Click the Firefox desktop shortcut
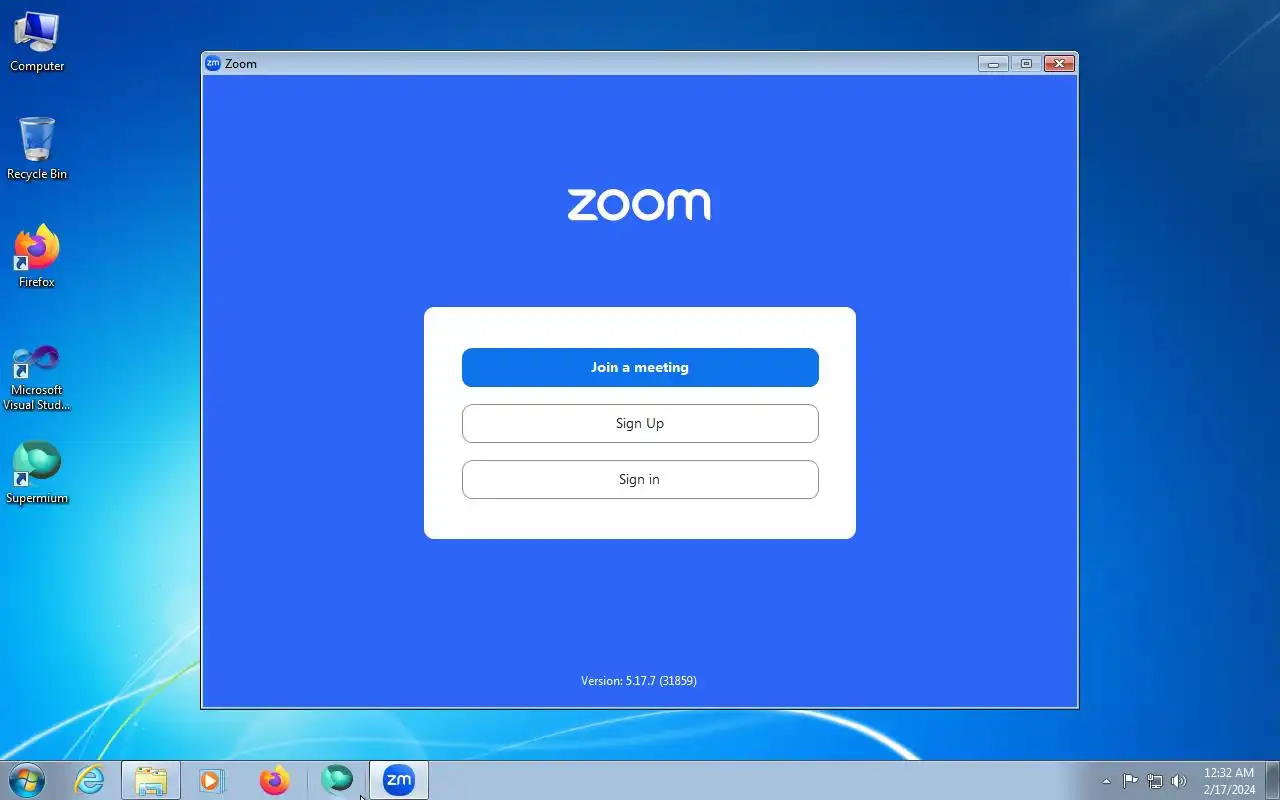Viewport: 1280px width, 800px height. (x=37, y=258)
